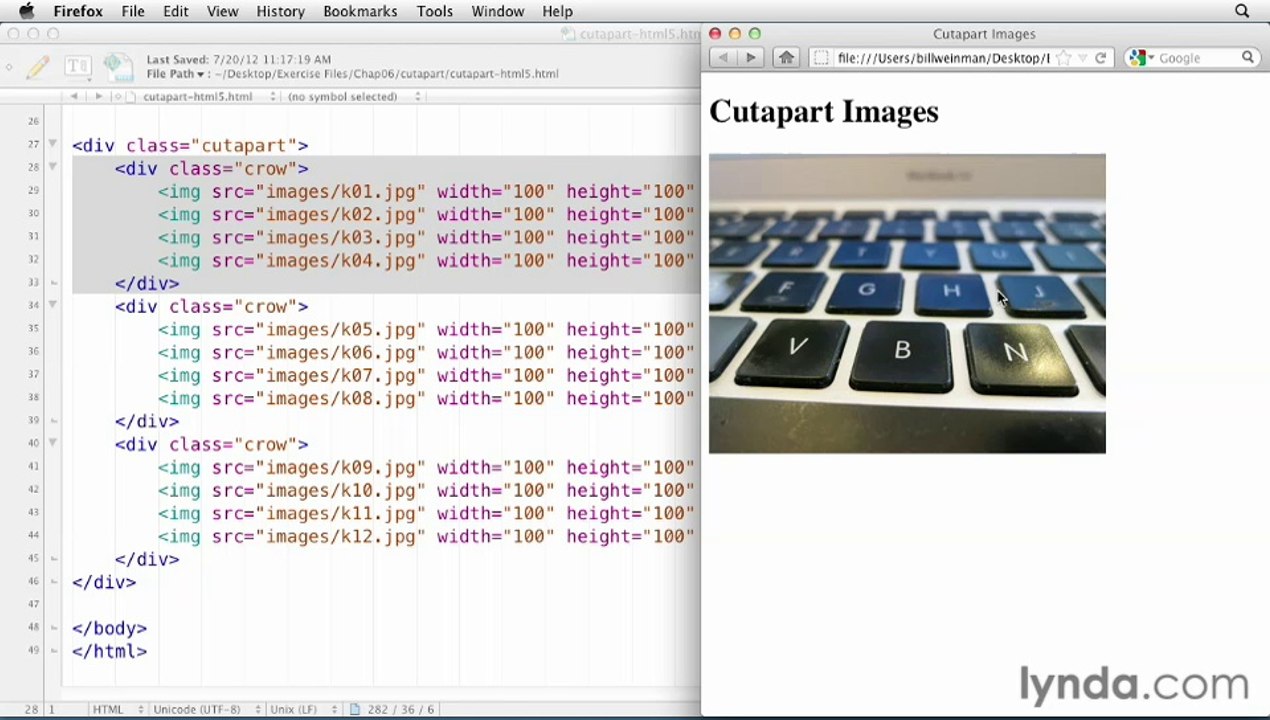The width and height of the screenshot is (1270, 720).
Task: Click the site identity icon in URL bar
Action: point(821,58)
